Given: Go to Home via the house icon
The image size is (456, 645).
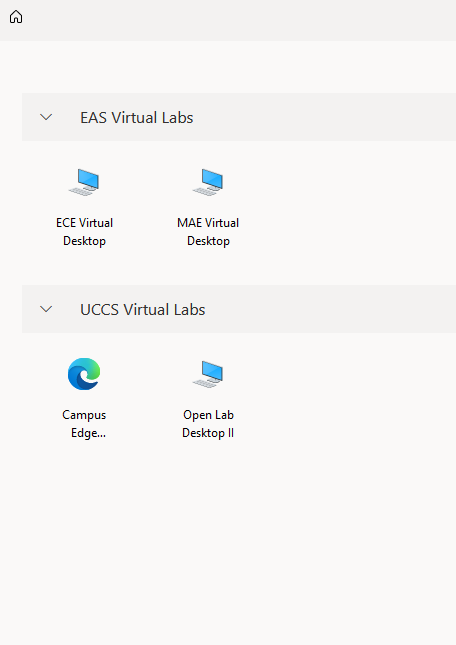Looking at the screenshot, I should [x=16, y=17].
